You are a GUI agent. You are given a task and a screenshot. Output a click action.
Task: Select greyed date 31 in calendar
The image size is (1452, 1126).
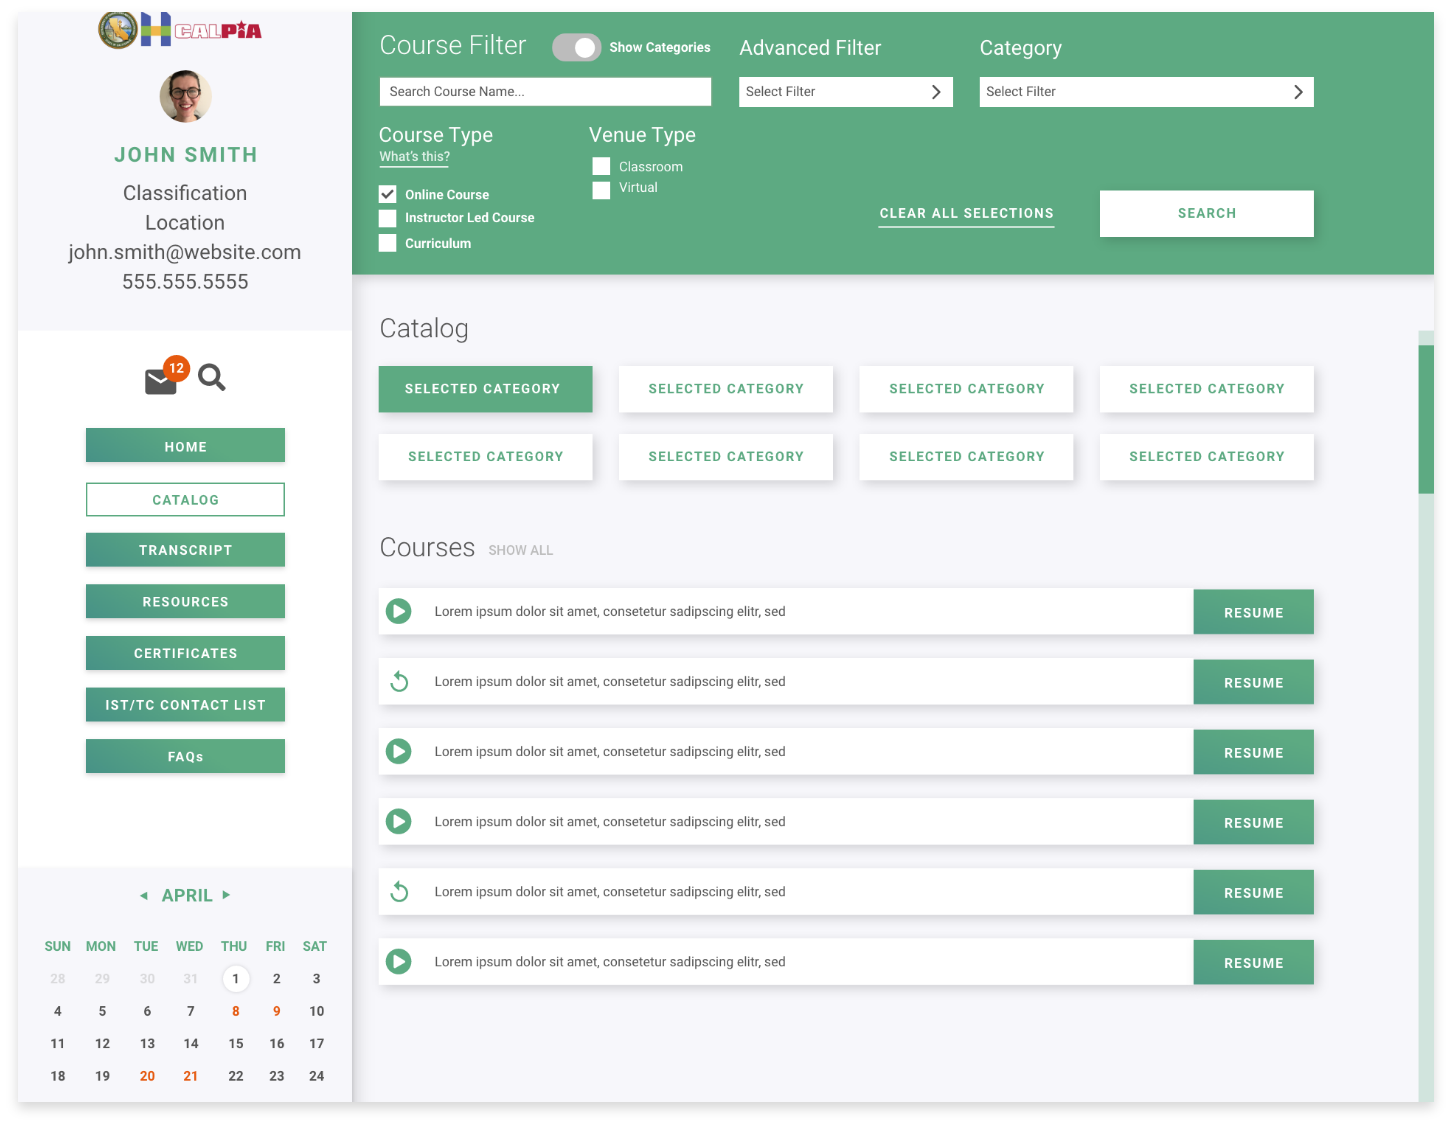(190, 979)
